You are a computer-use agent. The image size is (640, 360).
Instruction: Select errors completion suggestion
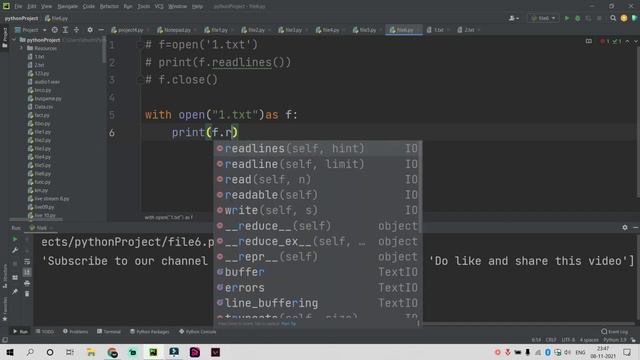(318, 288)
